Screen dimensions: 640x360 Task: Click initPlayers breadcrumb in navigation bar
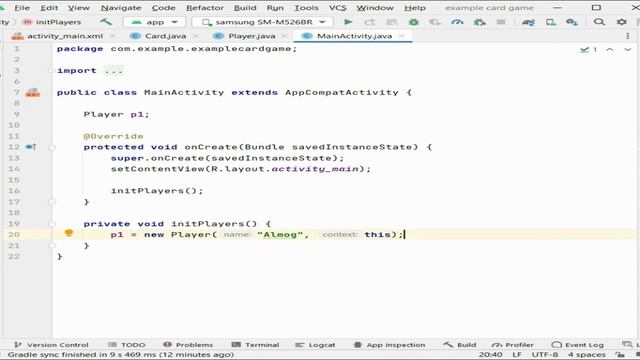coord(52,22)
